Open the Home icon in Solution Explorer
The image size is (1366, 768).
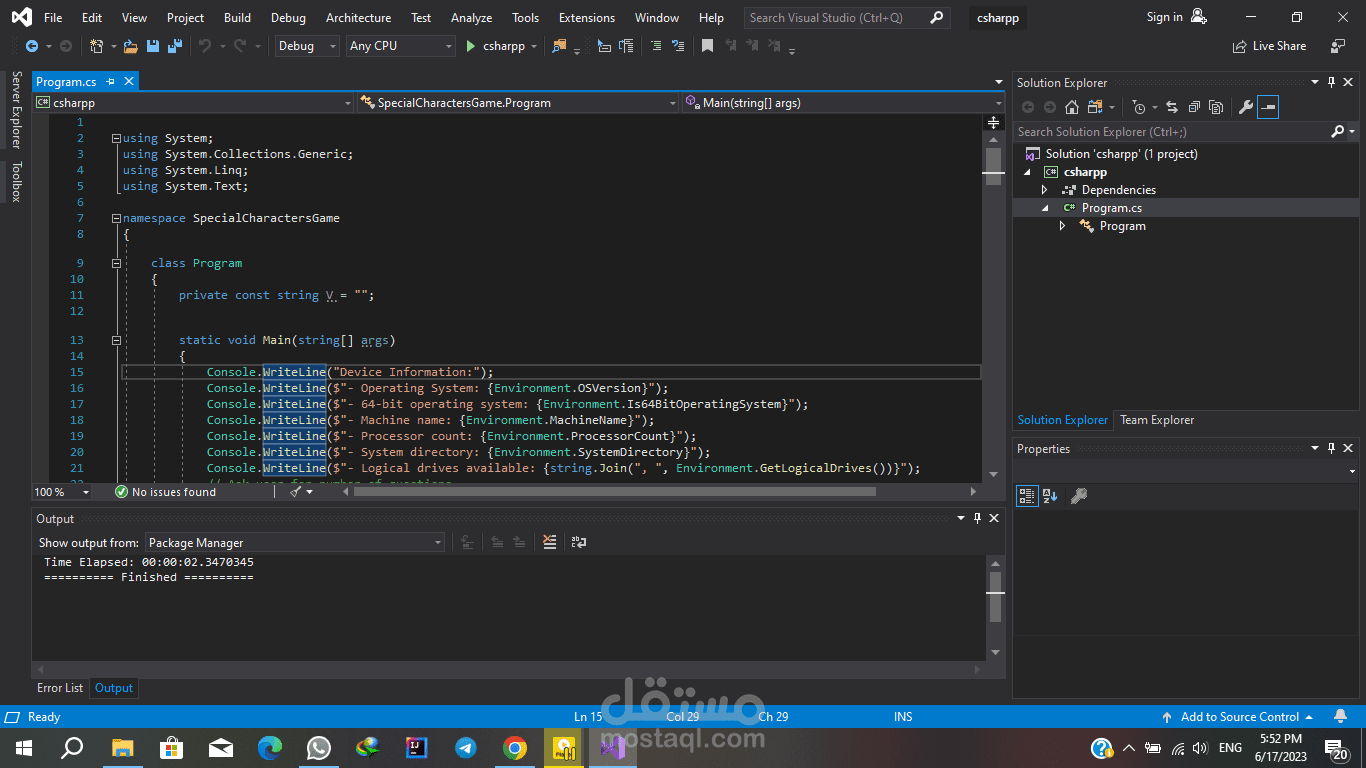1072,107
